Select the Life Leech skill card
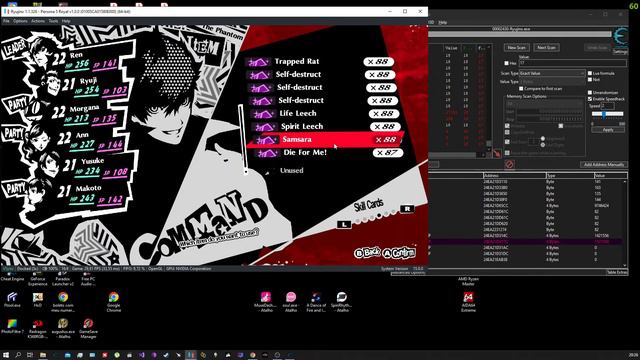 coord(324,113)
